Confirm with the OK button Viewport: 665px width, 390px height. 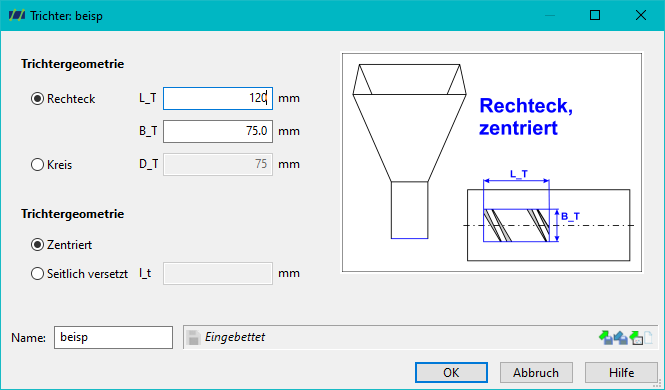(x=451, y=373)
